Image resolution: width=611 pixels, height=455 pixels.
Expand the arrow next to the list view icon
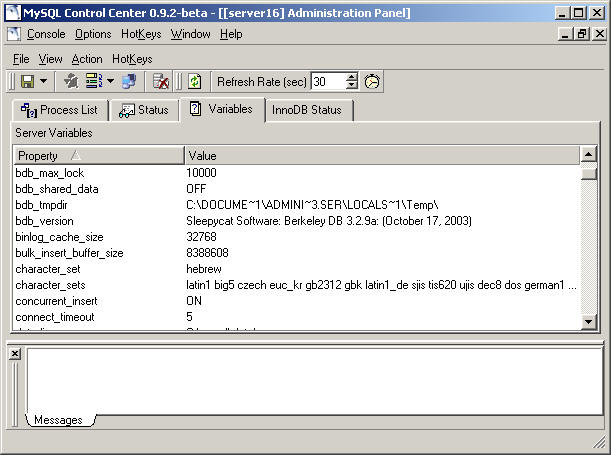pos(110,81)
